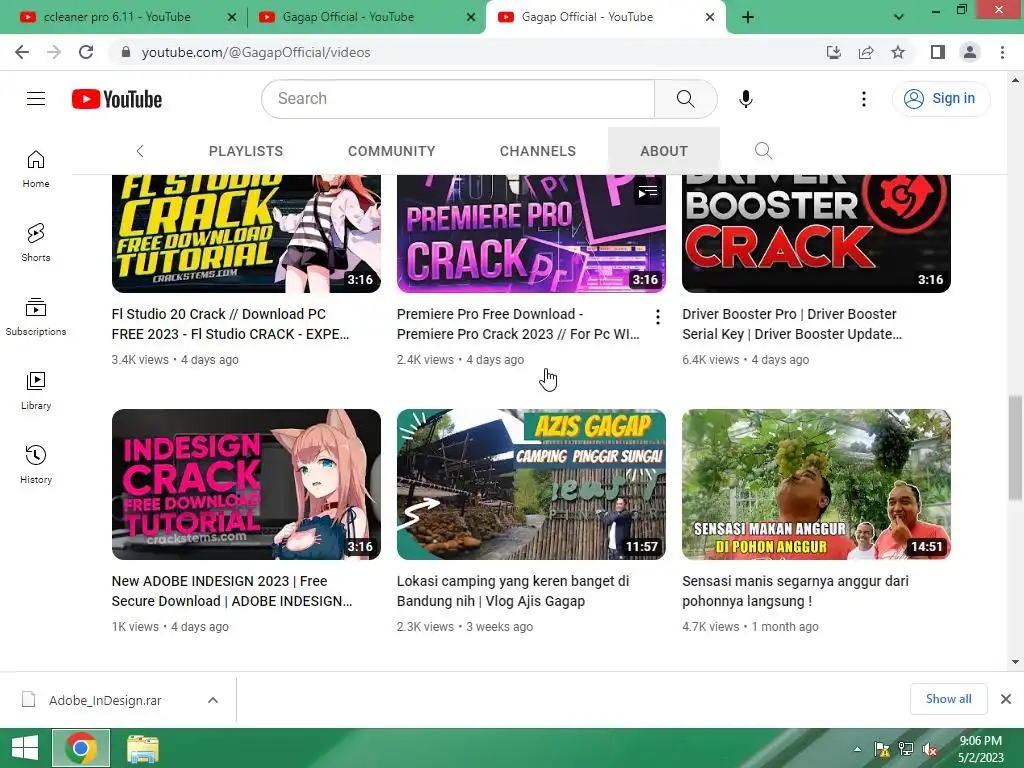Click the Sign in button
Screen dimensions: 1024x768
(x=940, y=99)
